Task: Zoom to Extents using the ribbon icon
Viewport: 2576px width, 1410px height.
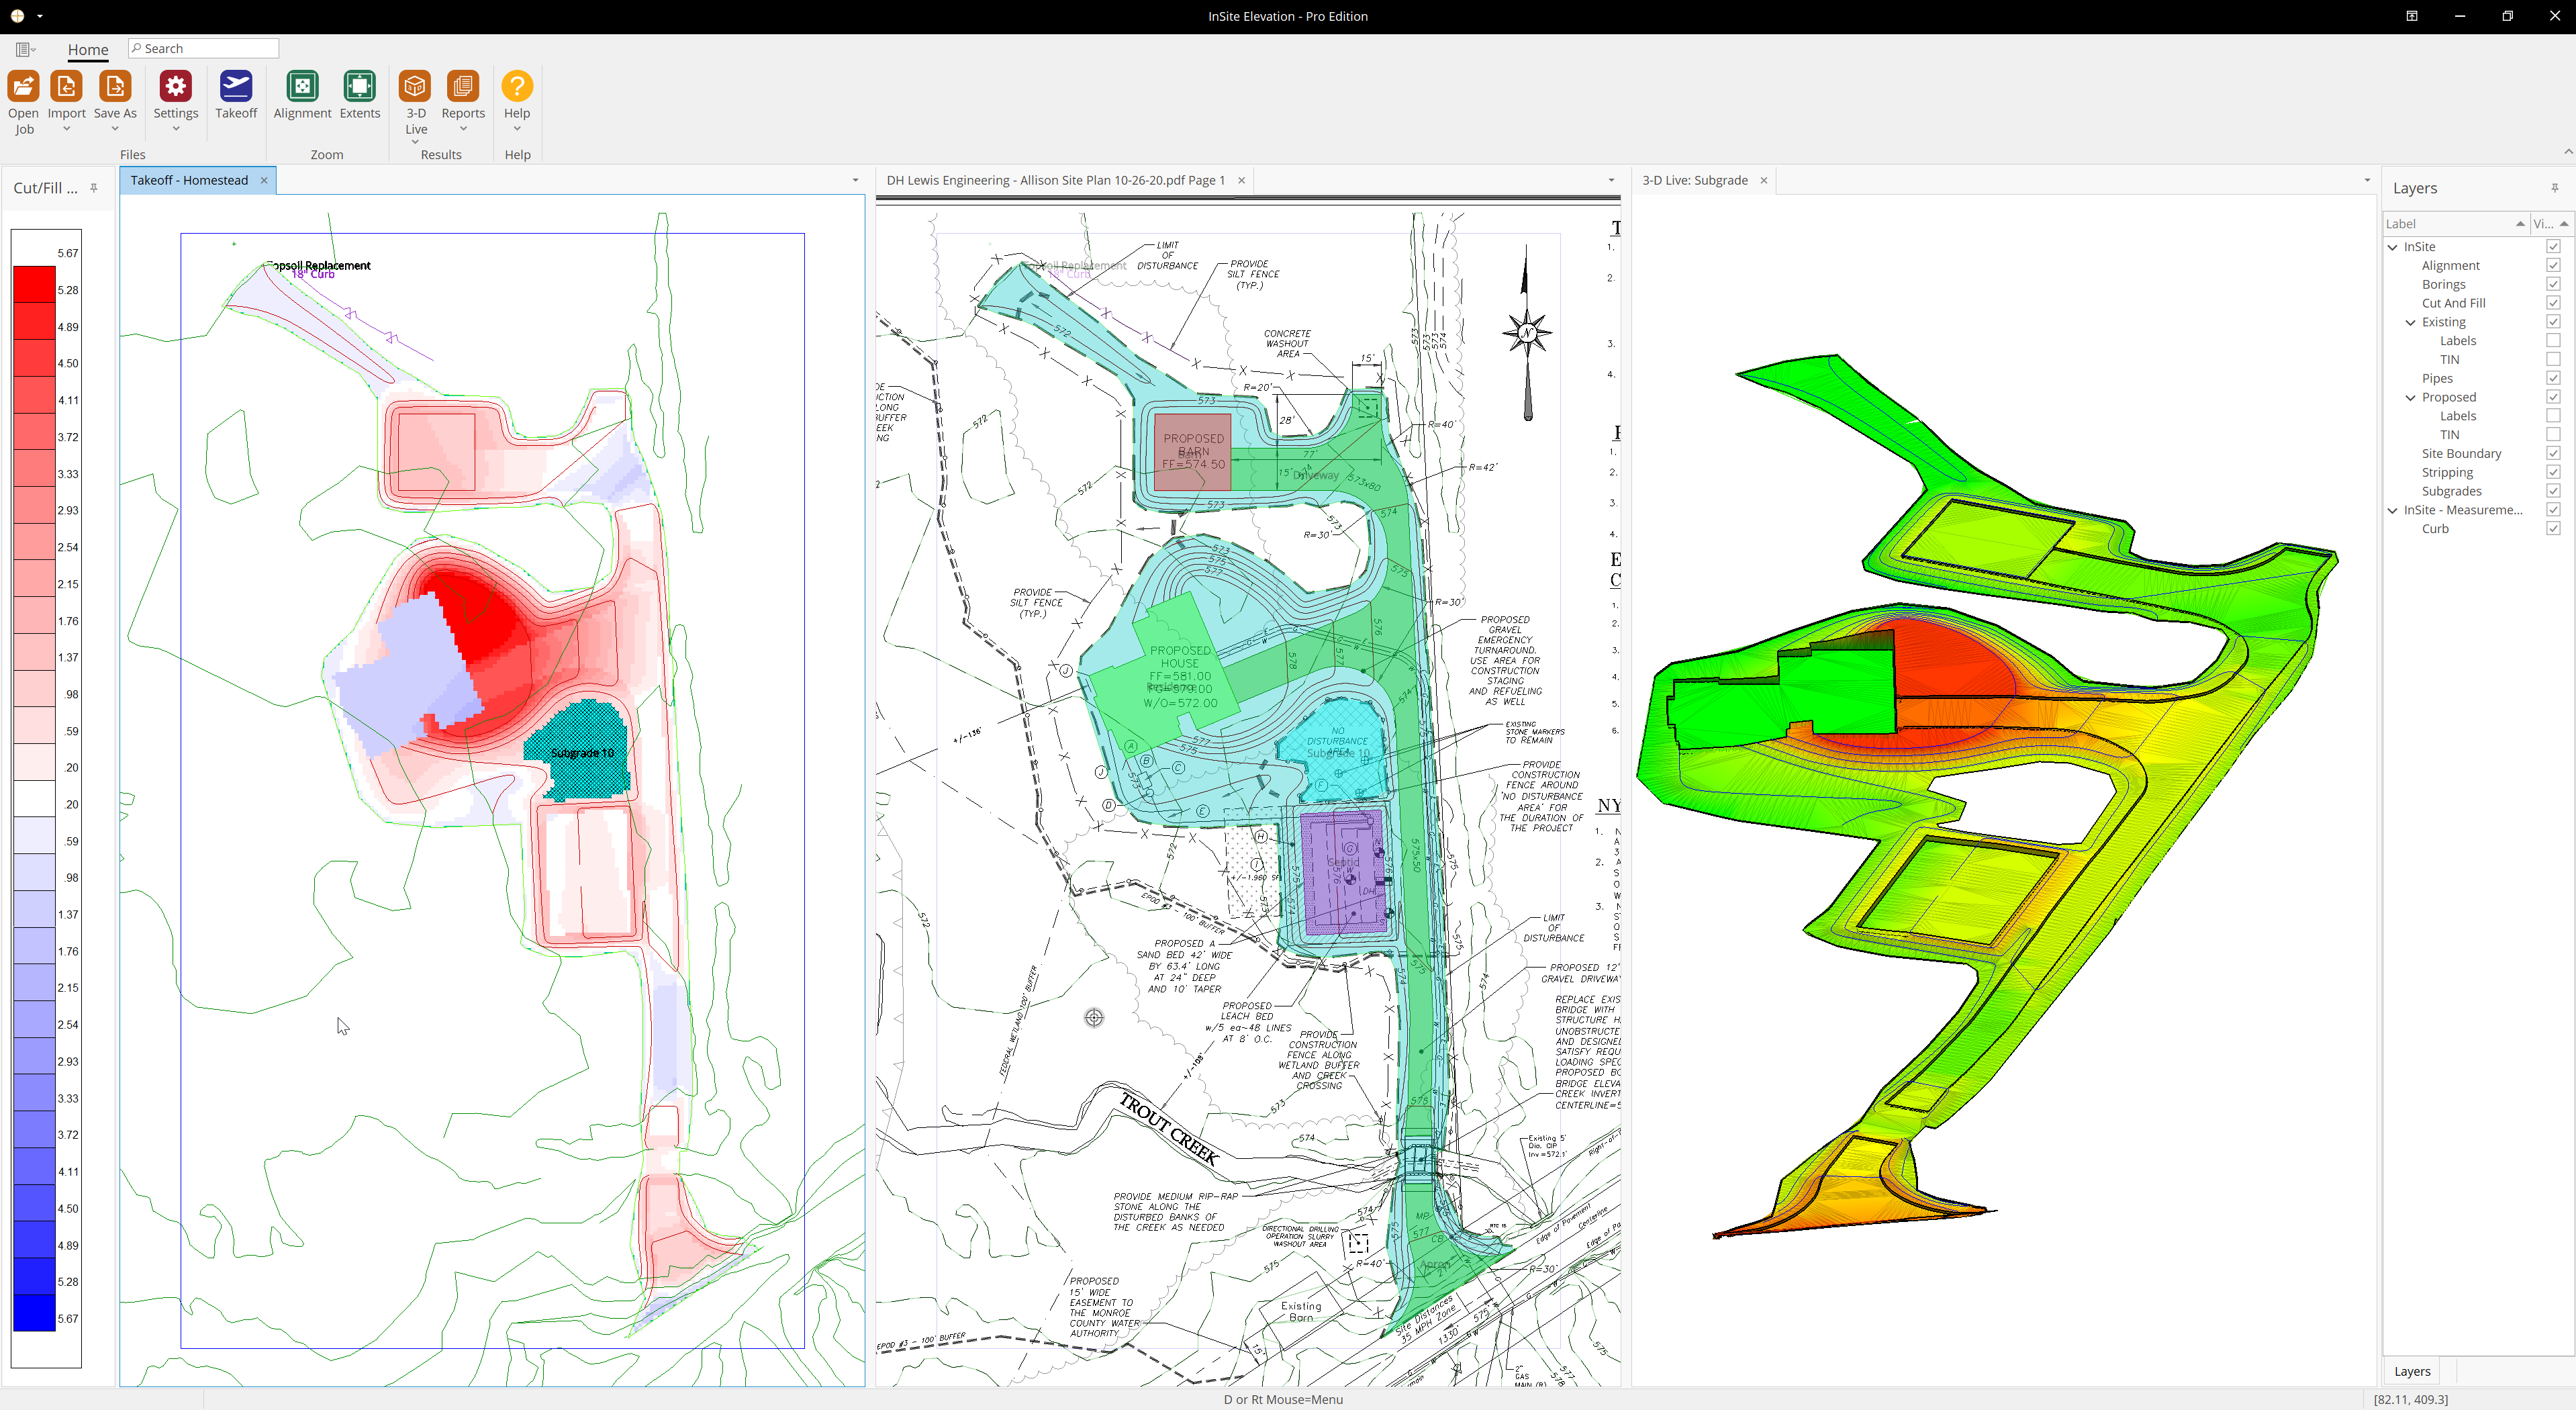Action: (x=359, y=87)
